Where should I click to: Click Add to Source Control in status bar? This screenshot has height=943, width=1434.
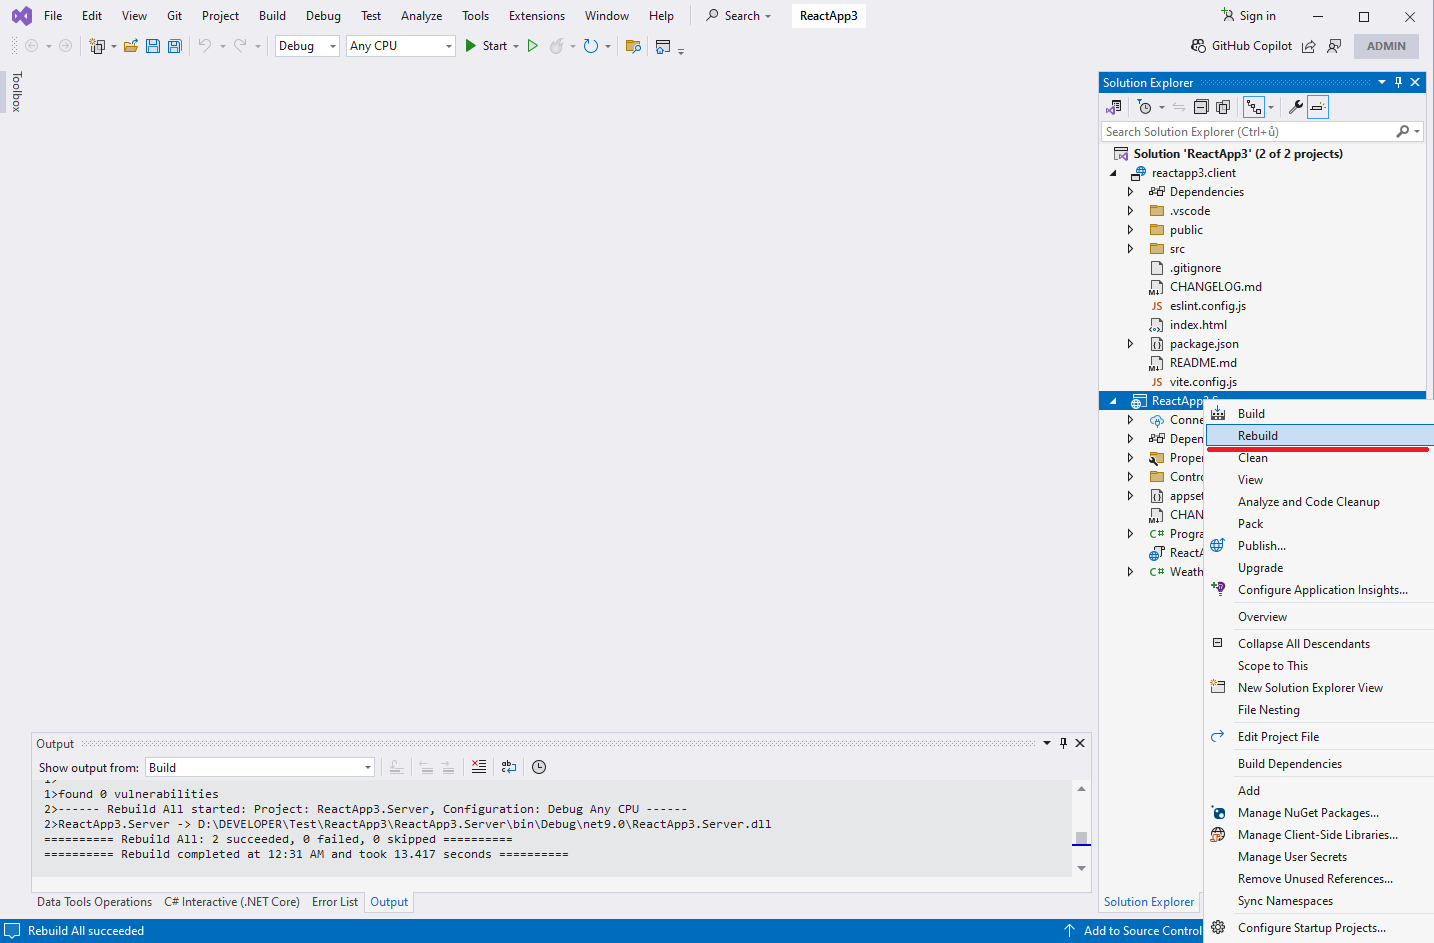(x=1134, y=931)
